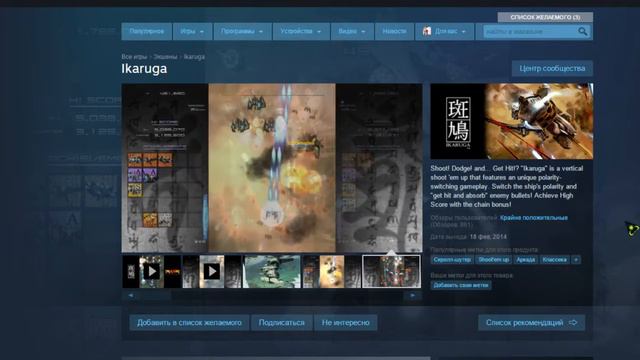Play the first video thumbnail
This screenshot has width=640, height=360.
tap(152, 271)
